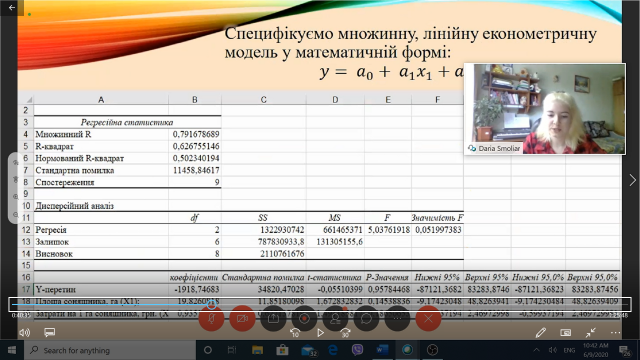Screen dimensions: 640x360
Task: Open the volume control
Action: 24,333
